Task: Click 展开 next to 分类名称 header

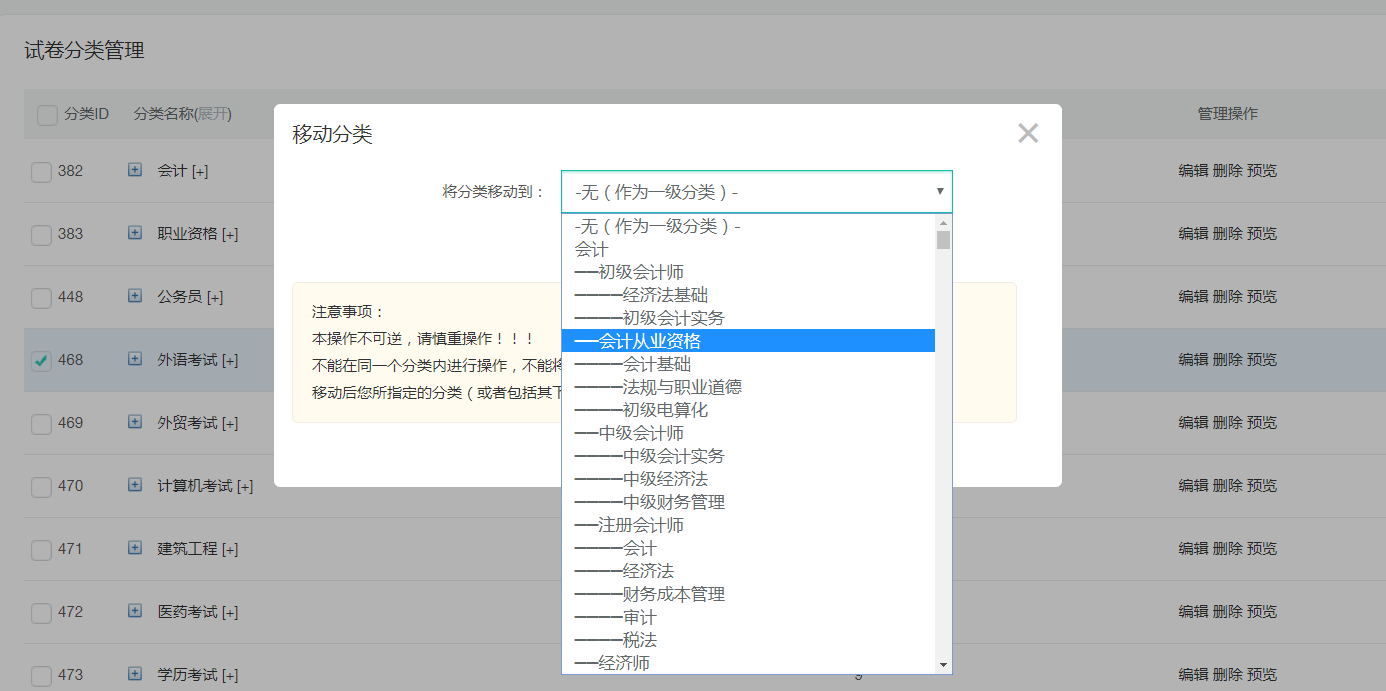Action: 213,114
